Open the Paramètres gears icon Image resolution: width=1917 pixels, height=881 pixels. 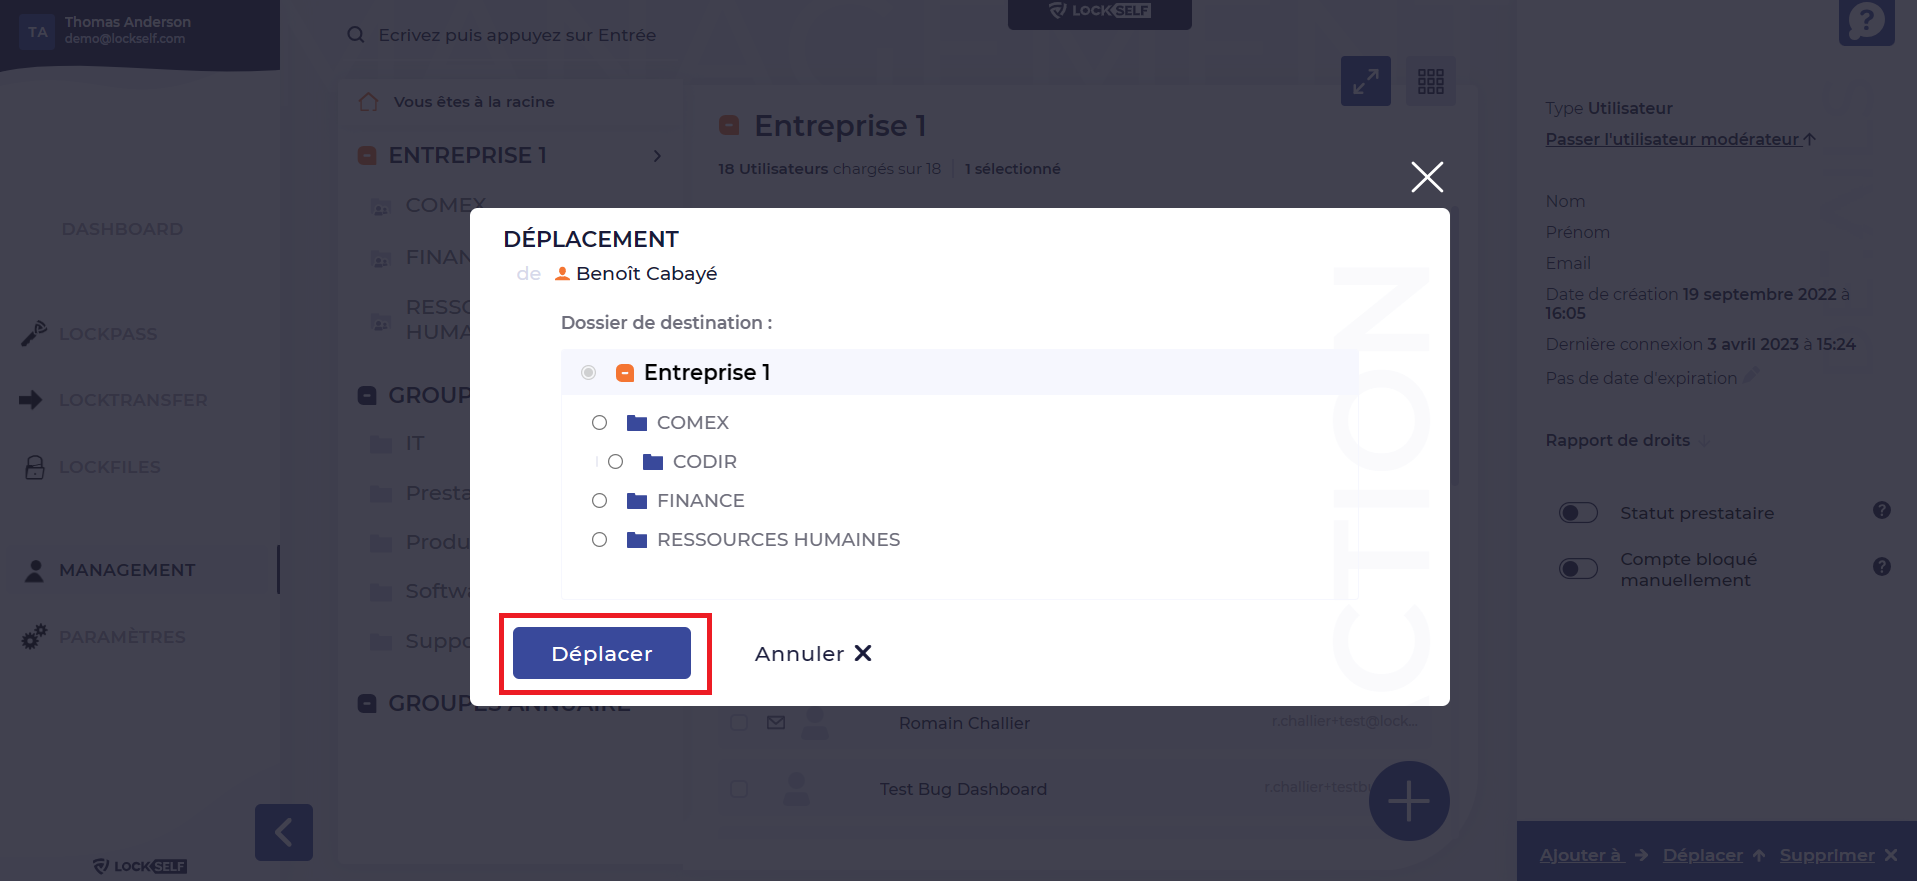pos(34,637)
